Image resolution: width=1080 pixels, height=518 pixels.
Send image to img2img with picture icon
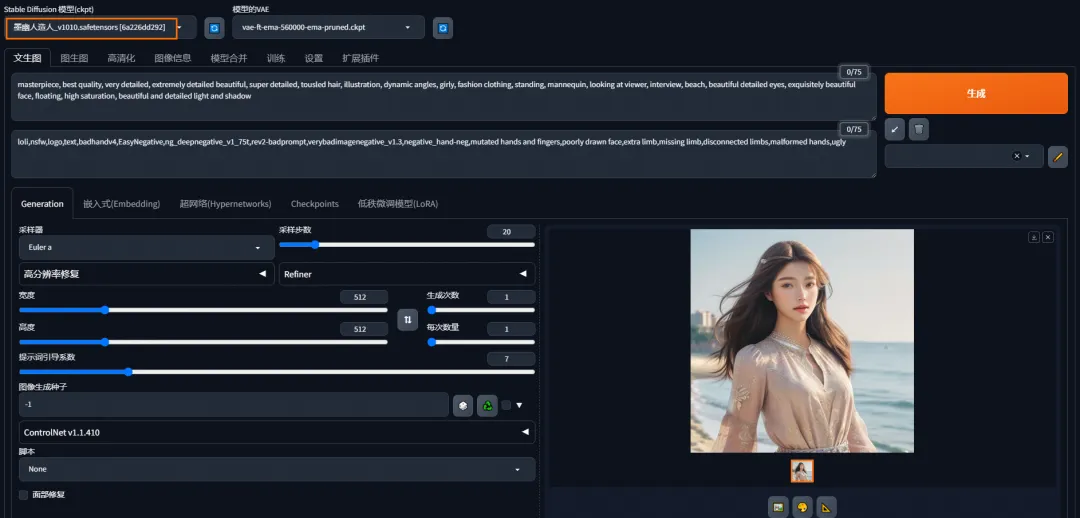tap(778, 507)
